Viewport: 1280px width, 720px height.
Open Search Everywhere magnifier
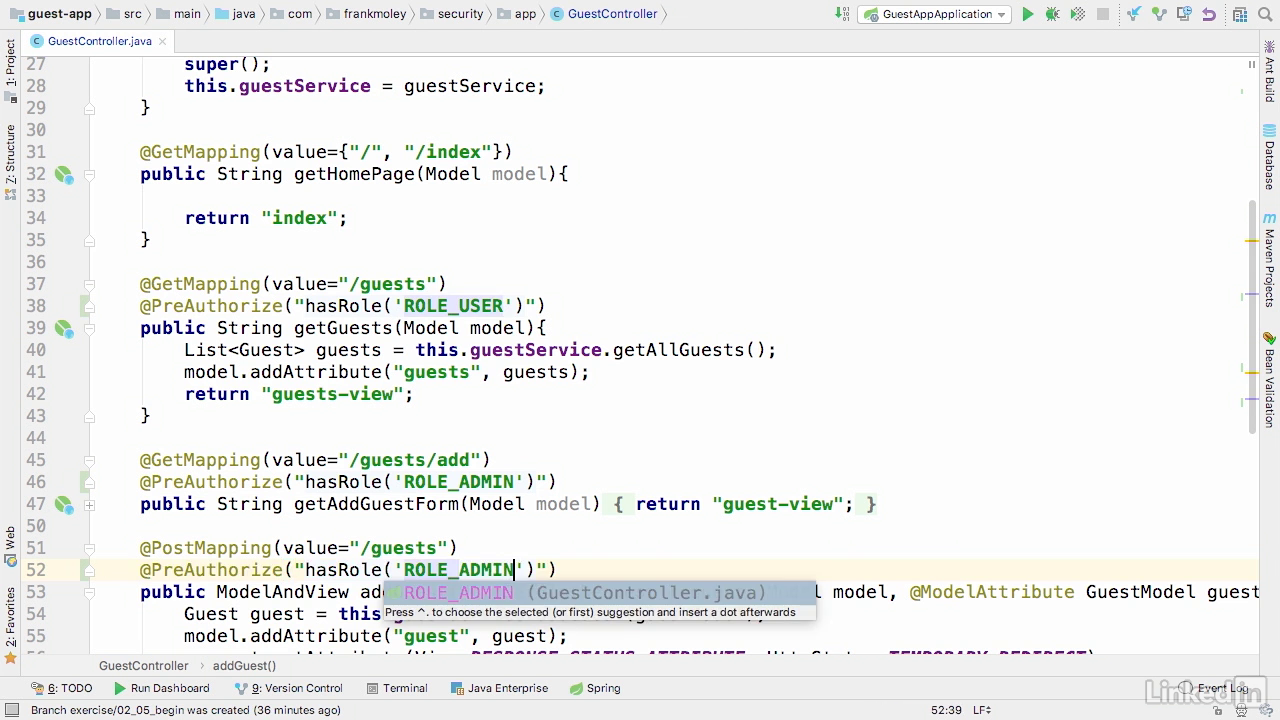tap(1263, 14)
